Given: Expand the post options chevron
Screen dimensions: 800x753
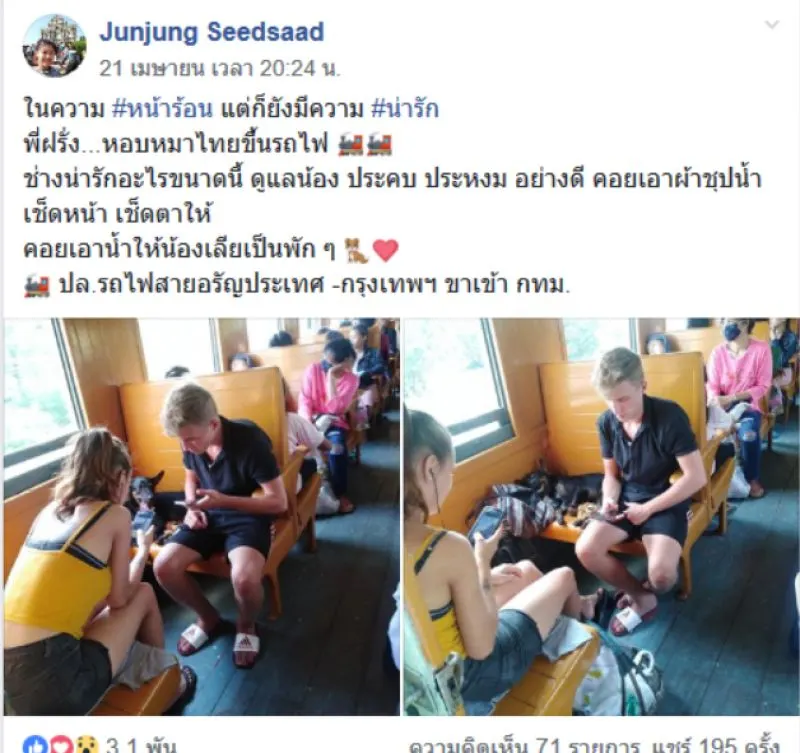Looking at the screenshot, I should tap(772, 24).
